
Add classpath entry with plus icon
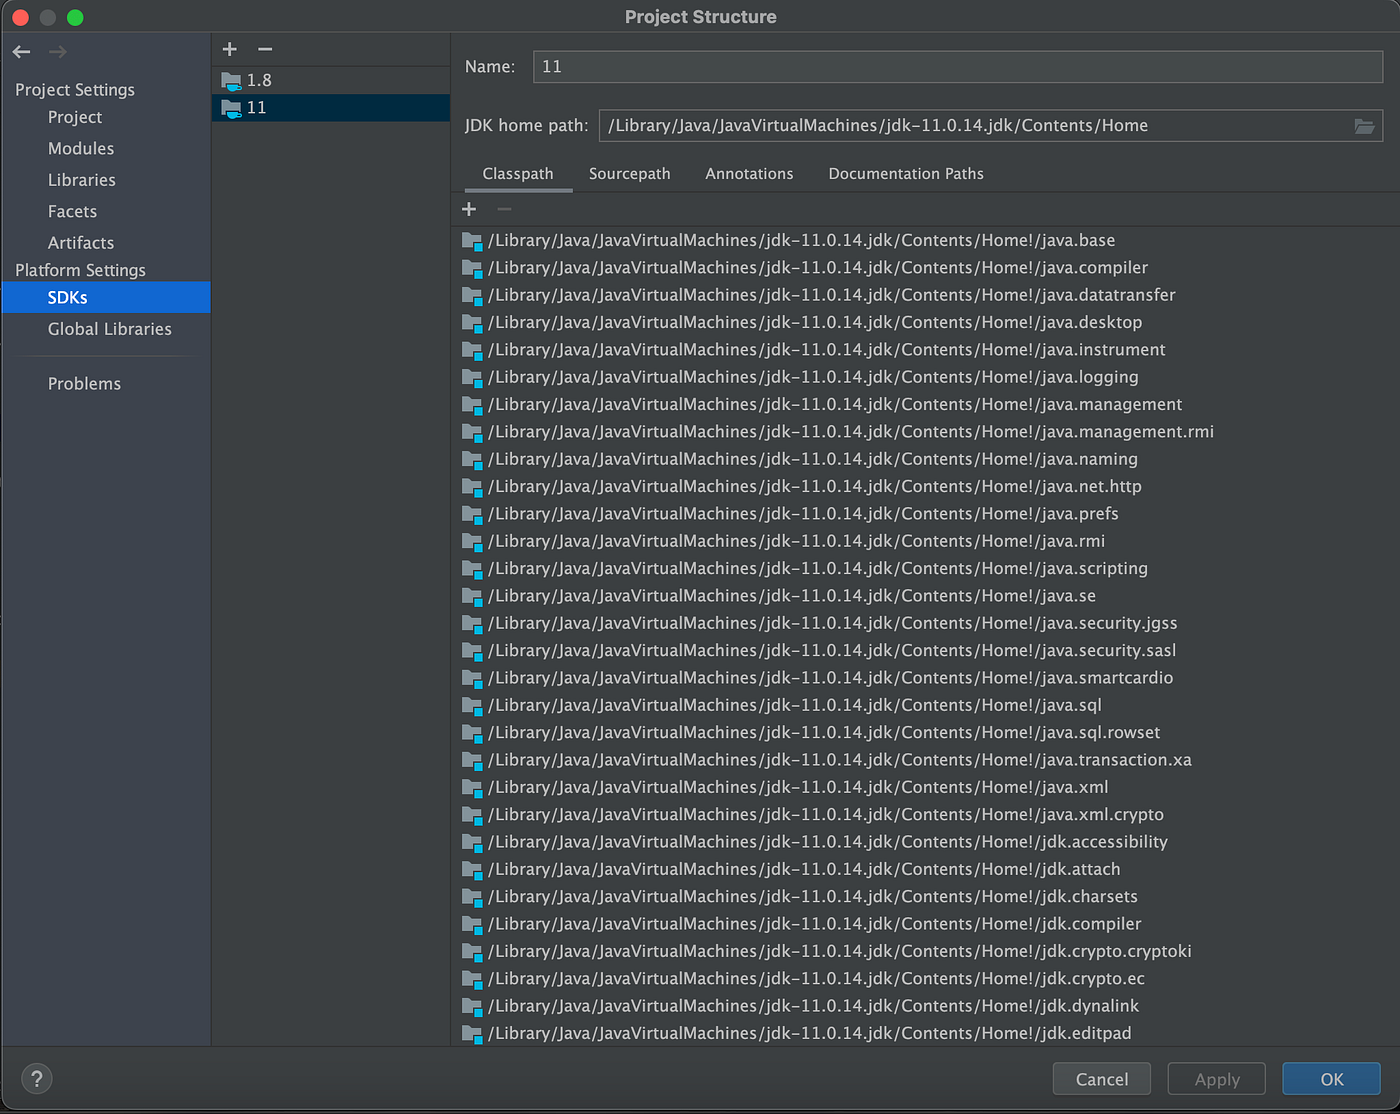pos(469,209)
